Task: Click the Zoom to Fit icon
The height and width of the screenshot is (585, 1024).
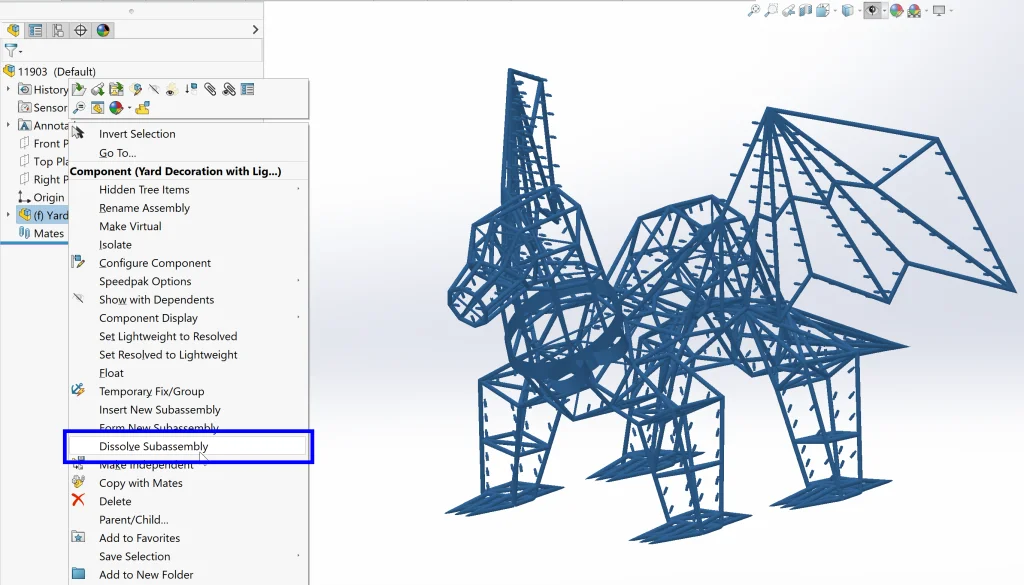Action: (754, 10)
